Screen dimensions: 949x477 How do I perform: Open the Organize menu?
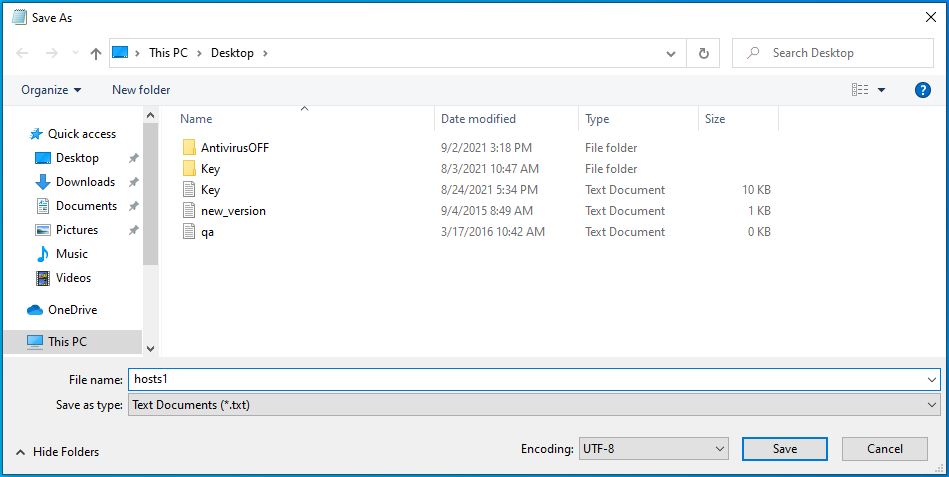[x=51, y=90]
